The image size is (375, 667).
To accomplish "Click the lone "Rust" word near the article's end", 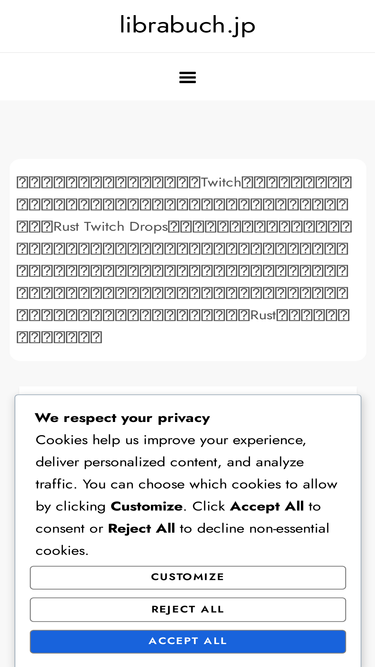I will pos(263,315).
